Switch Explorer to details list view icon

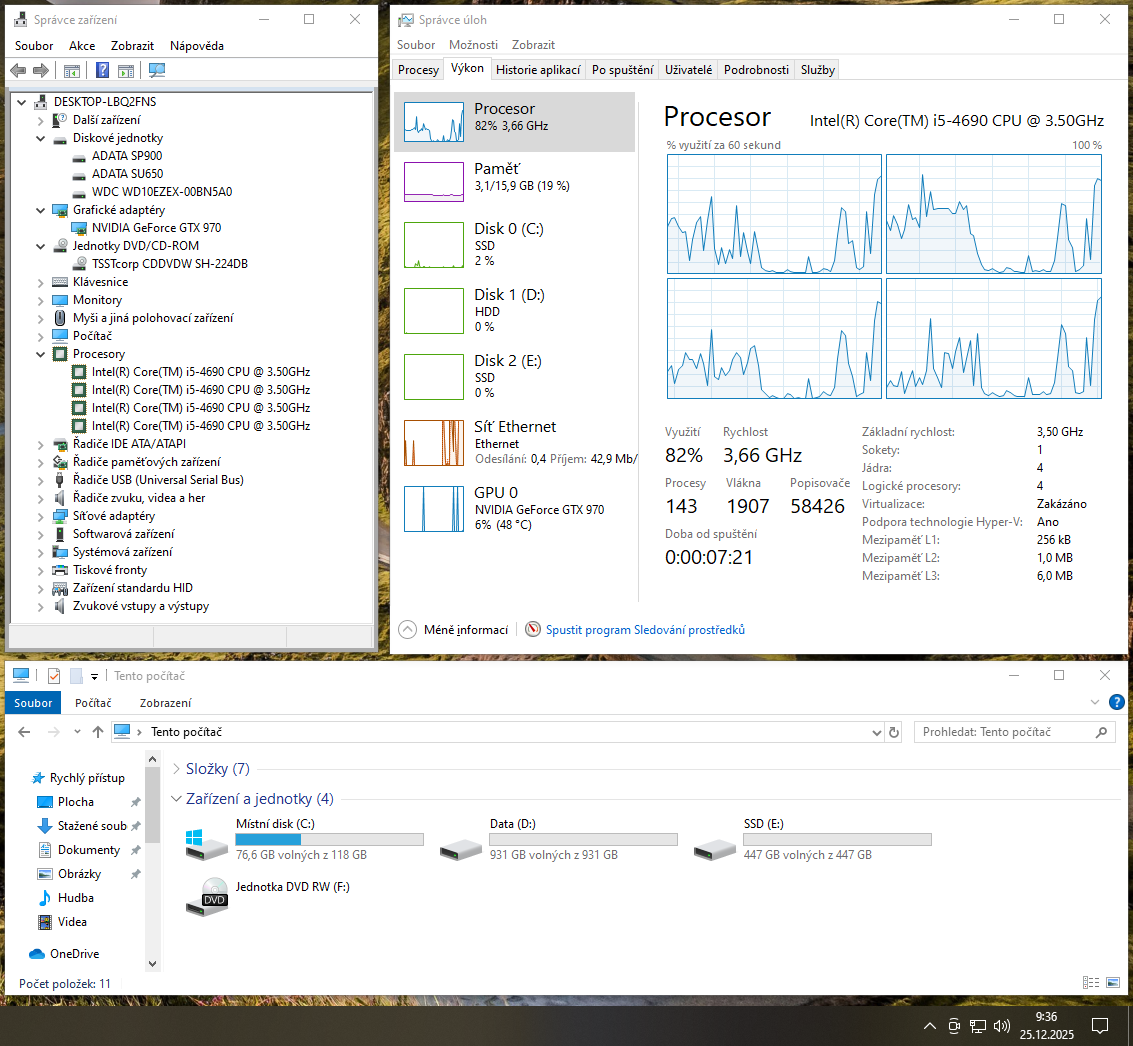[x=1089, y=983]
